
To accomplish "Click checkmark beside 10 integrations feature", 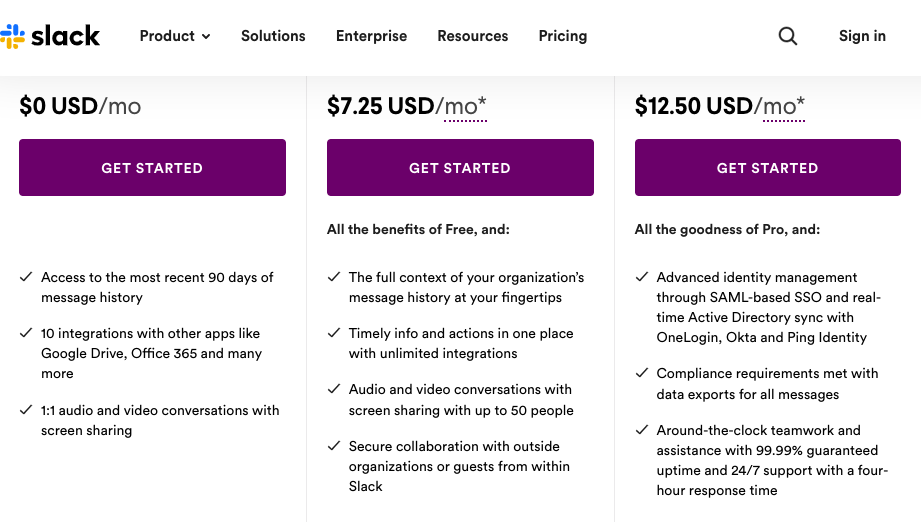I will point(26,333).
